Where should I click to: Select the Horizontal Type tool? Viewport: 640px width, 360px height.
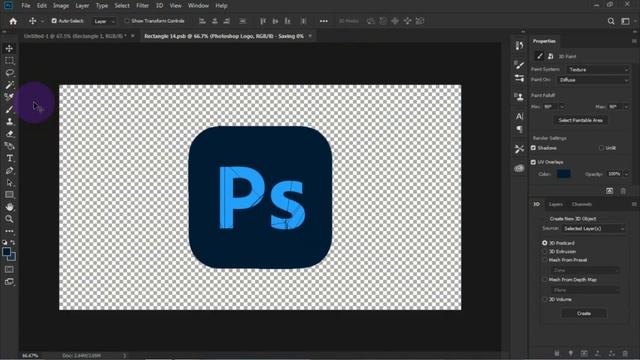click(9, 158)
